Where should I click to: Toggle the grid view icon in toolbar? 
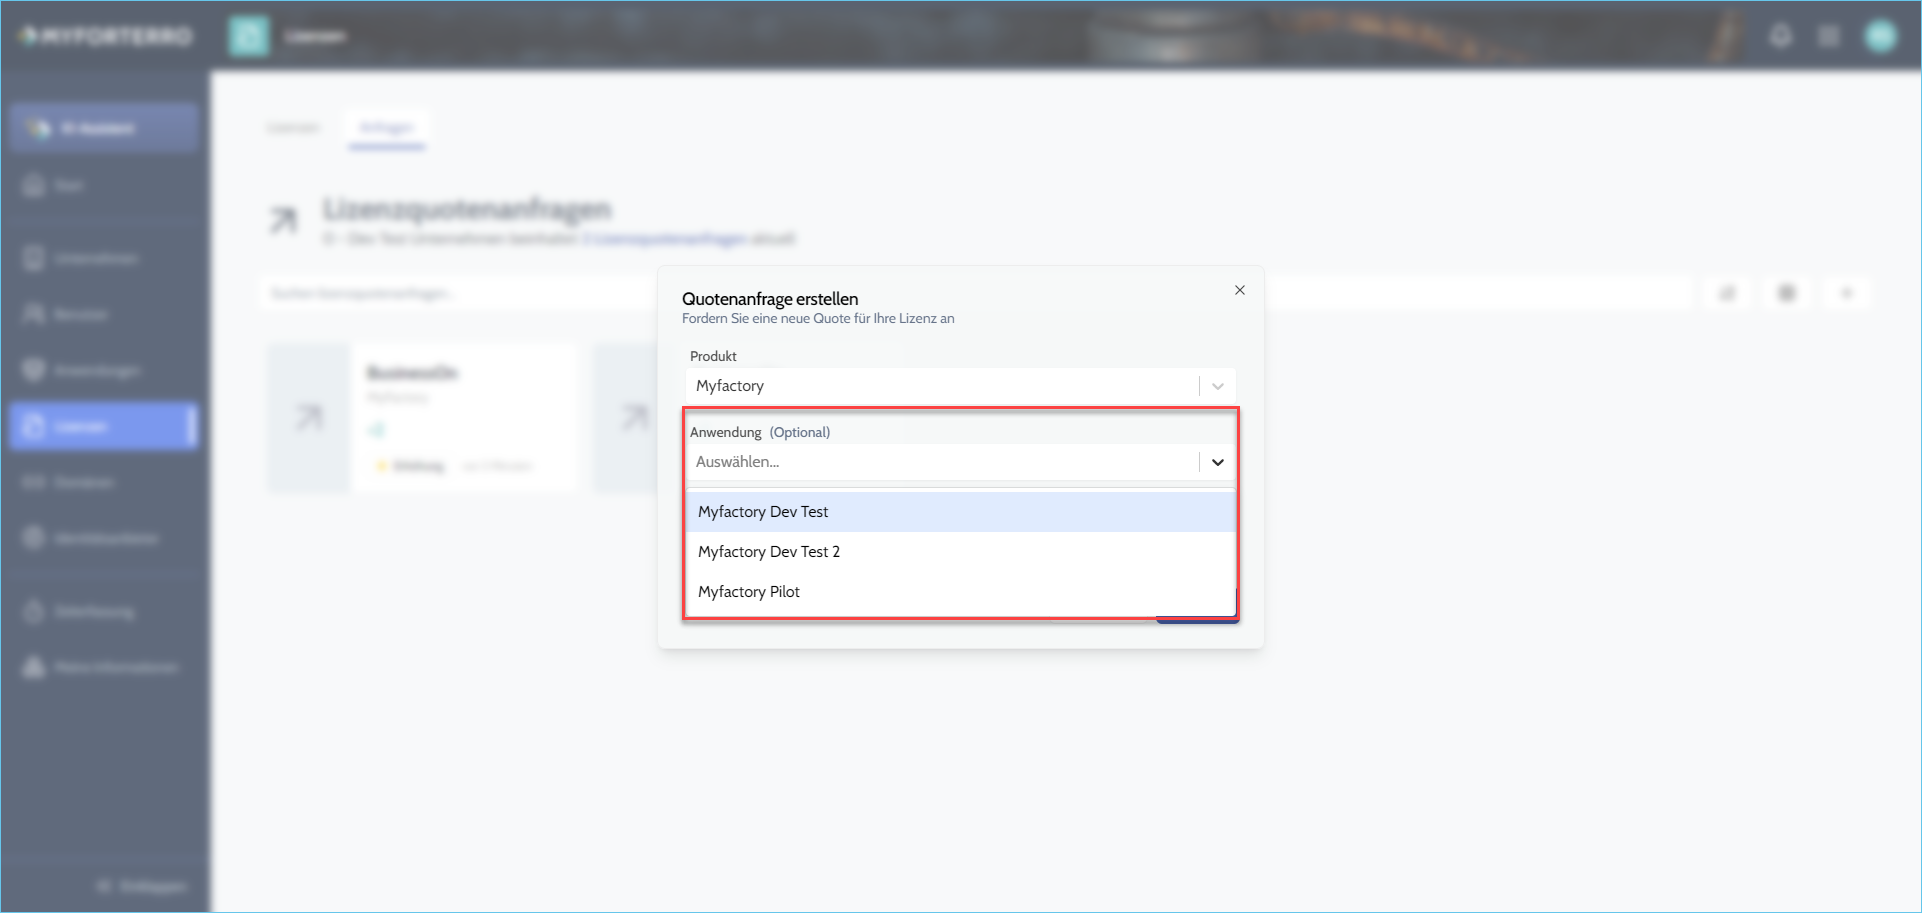1787,293
